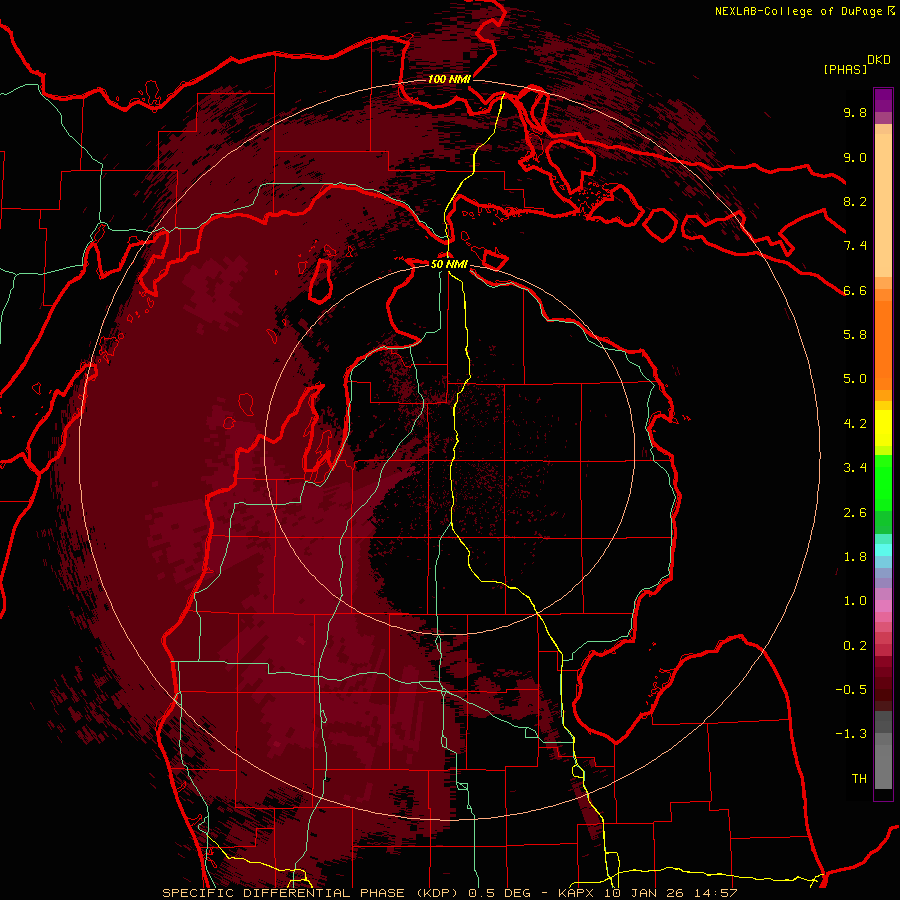Image resolution: width=900 pixels, height=900 pixels.
Task: Pick the cyan color bar segment
Action: (x=883, y=550)
